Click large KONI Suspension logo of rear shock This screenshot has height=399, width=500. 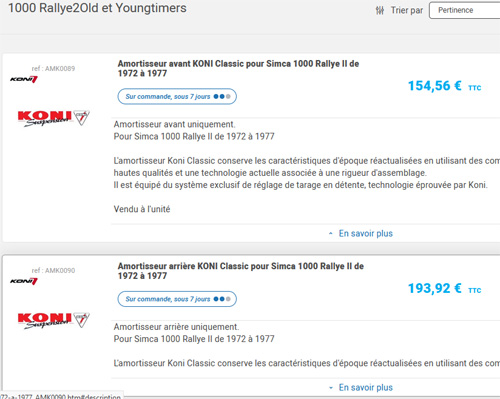pyautogui.click(x=53, y=320)
